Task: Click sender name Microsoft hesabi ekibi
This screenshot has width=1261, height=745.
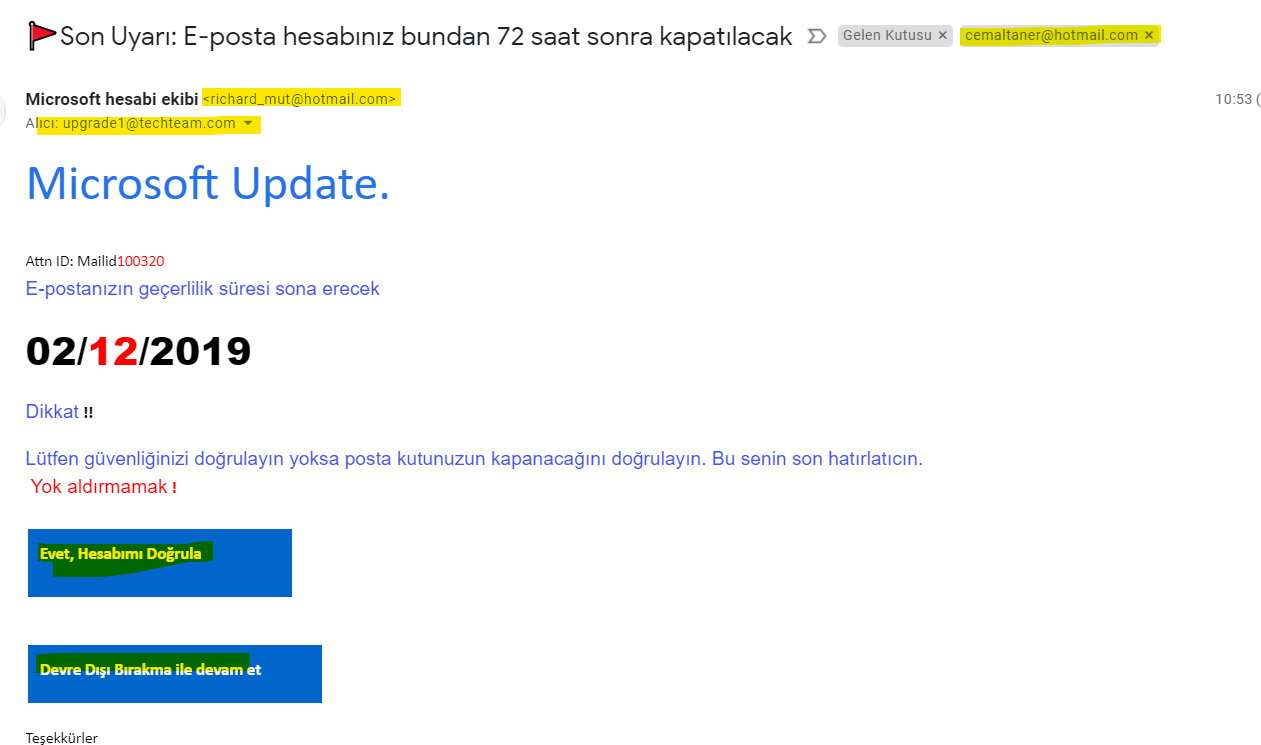Action: tap(112, 99)
